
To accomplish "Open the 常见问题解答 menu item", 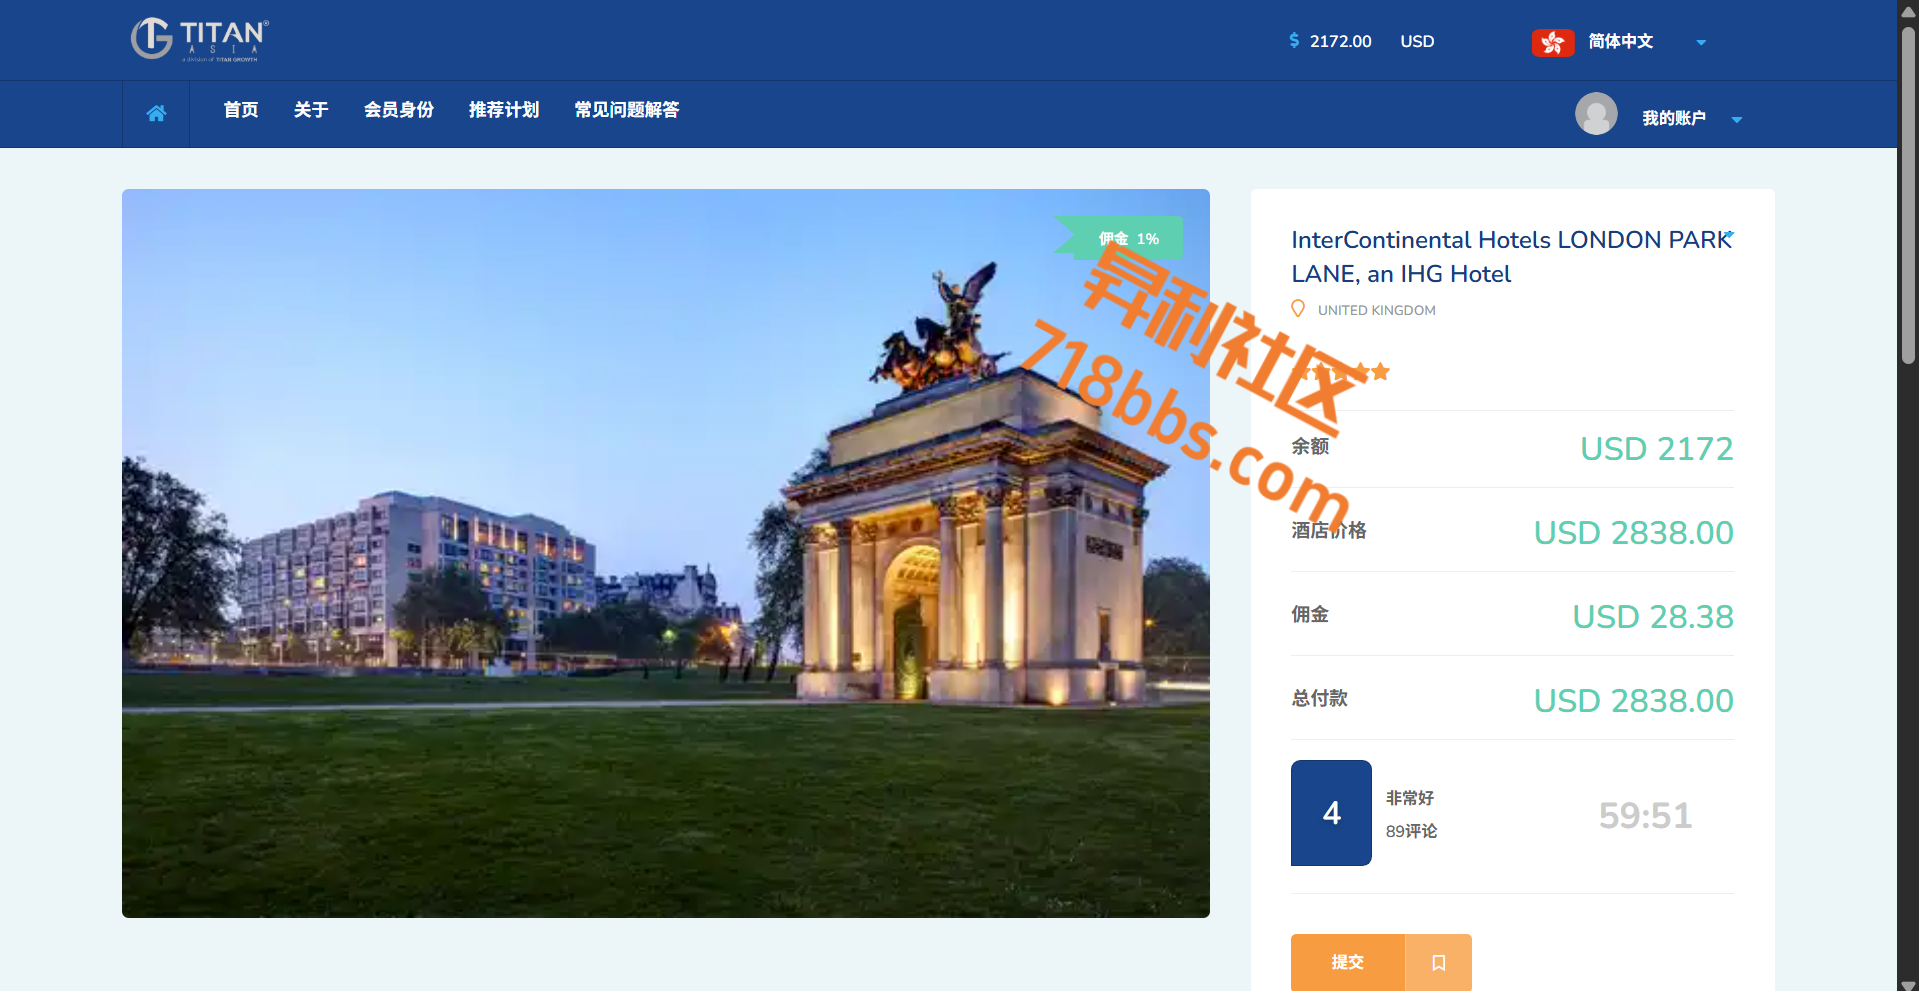I will tap(627, 110).
